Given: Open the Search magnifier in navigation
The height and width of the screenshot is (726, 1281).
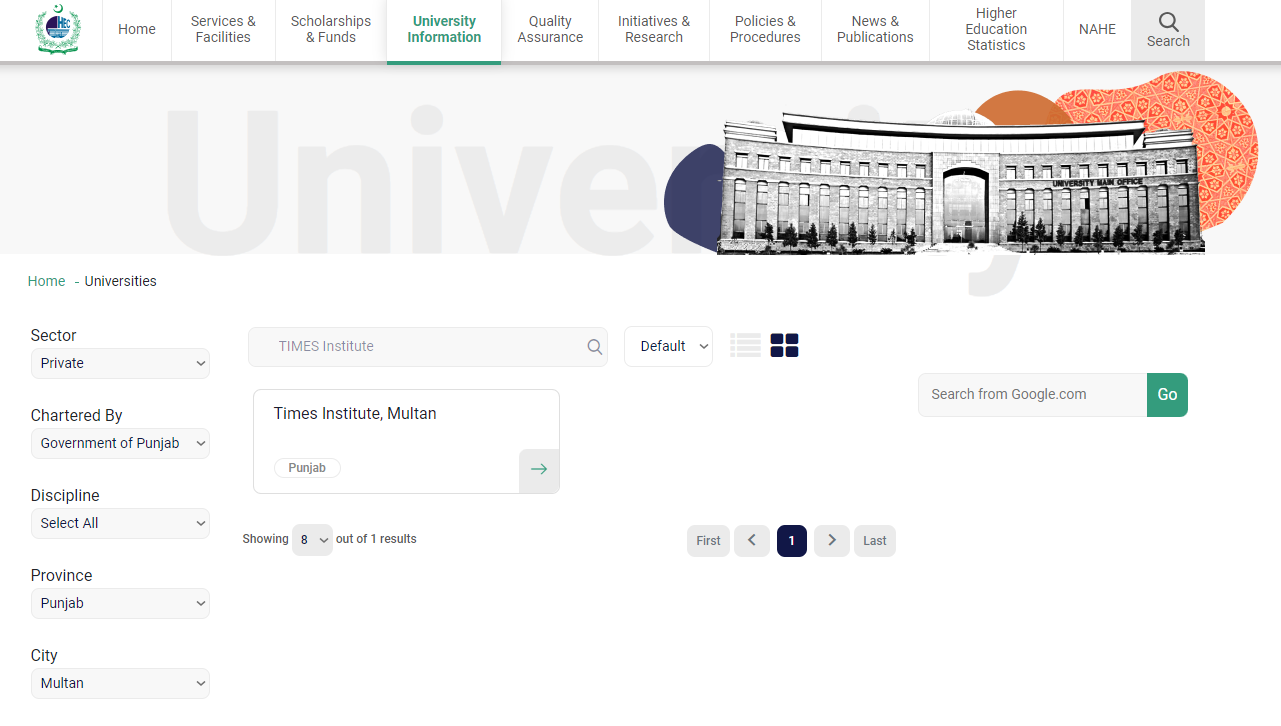Looking at the screenshot, I should 1168,30.
